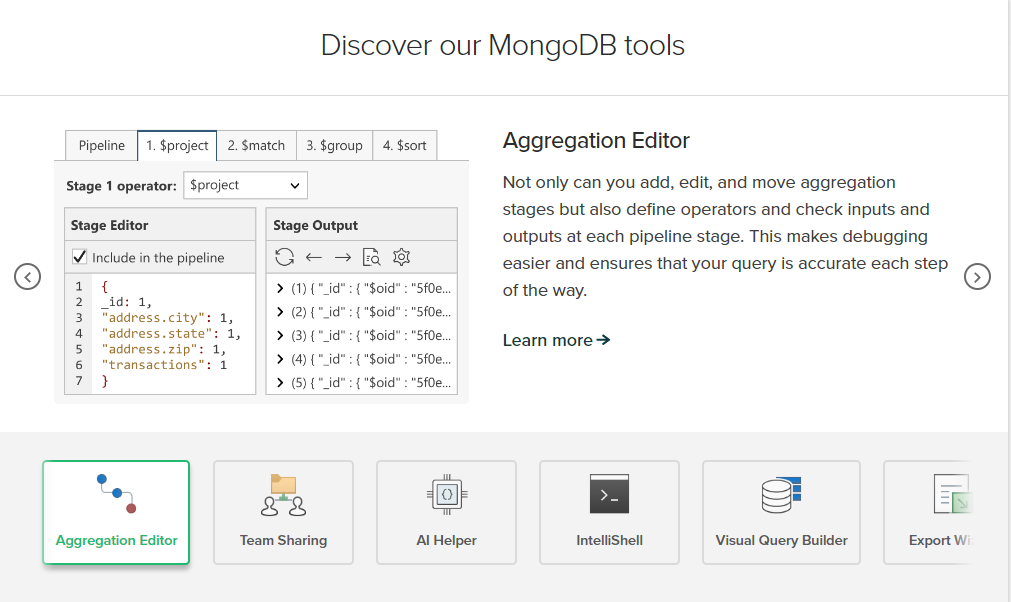
Task: Click the refresh icon in Stage Output
Action: [x=284, y=257]
